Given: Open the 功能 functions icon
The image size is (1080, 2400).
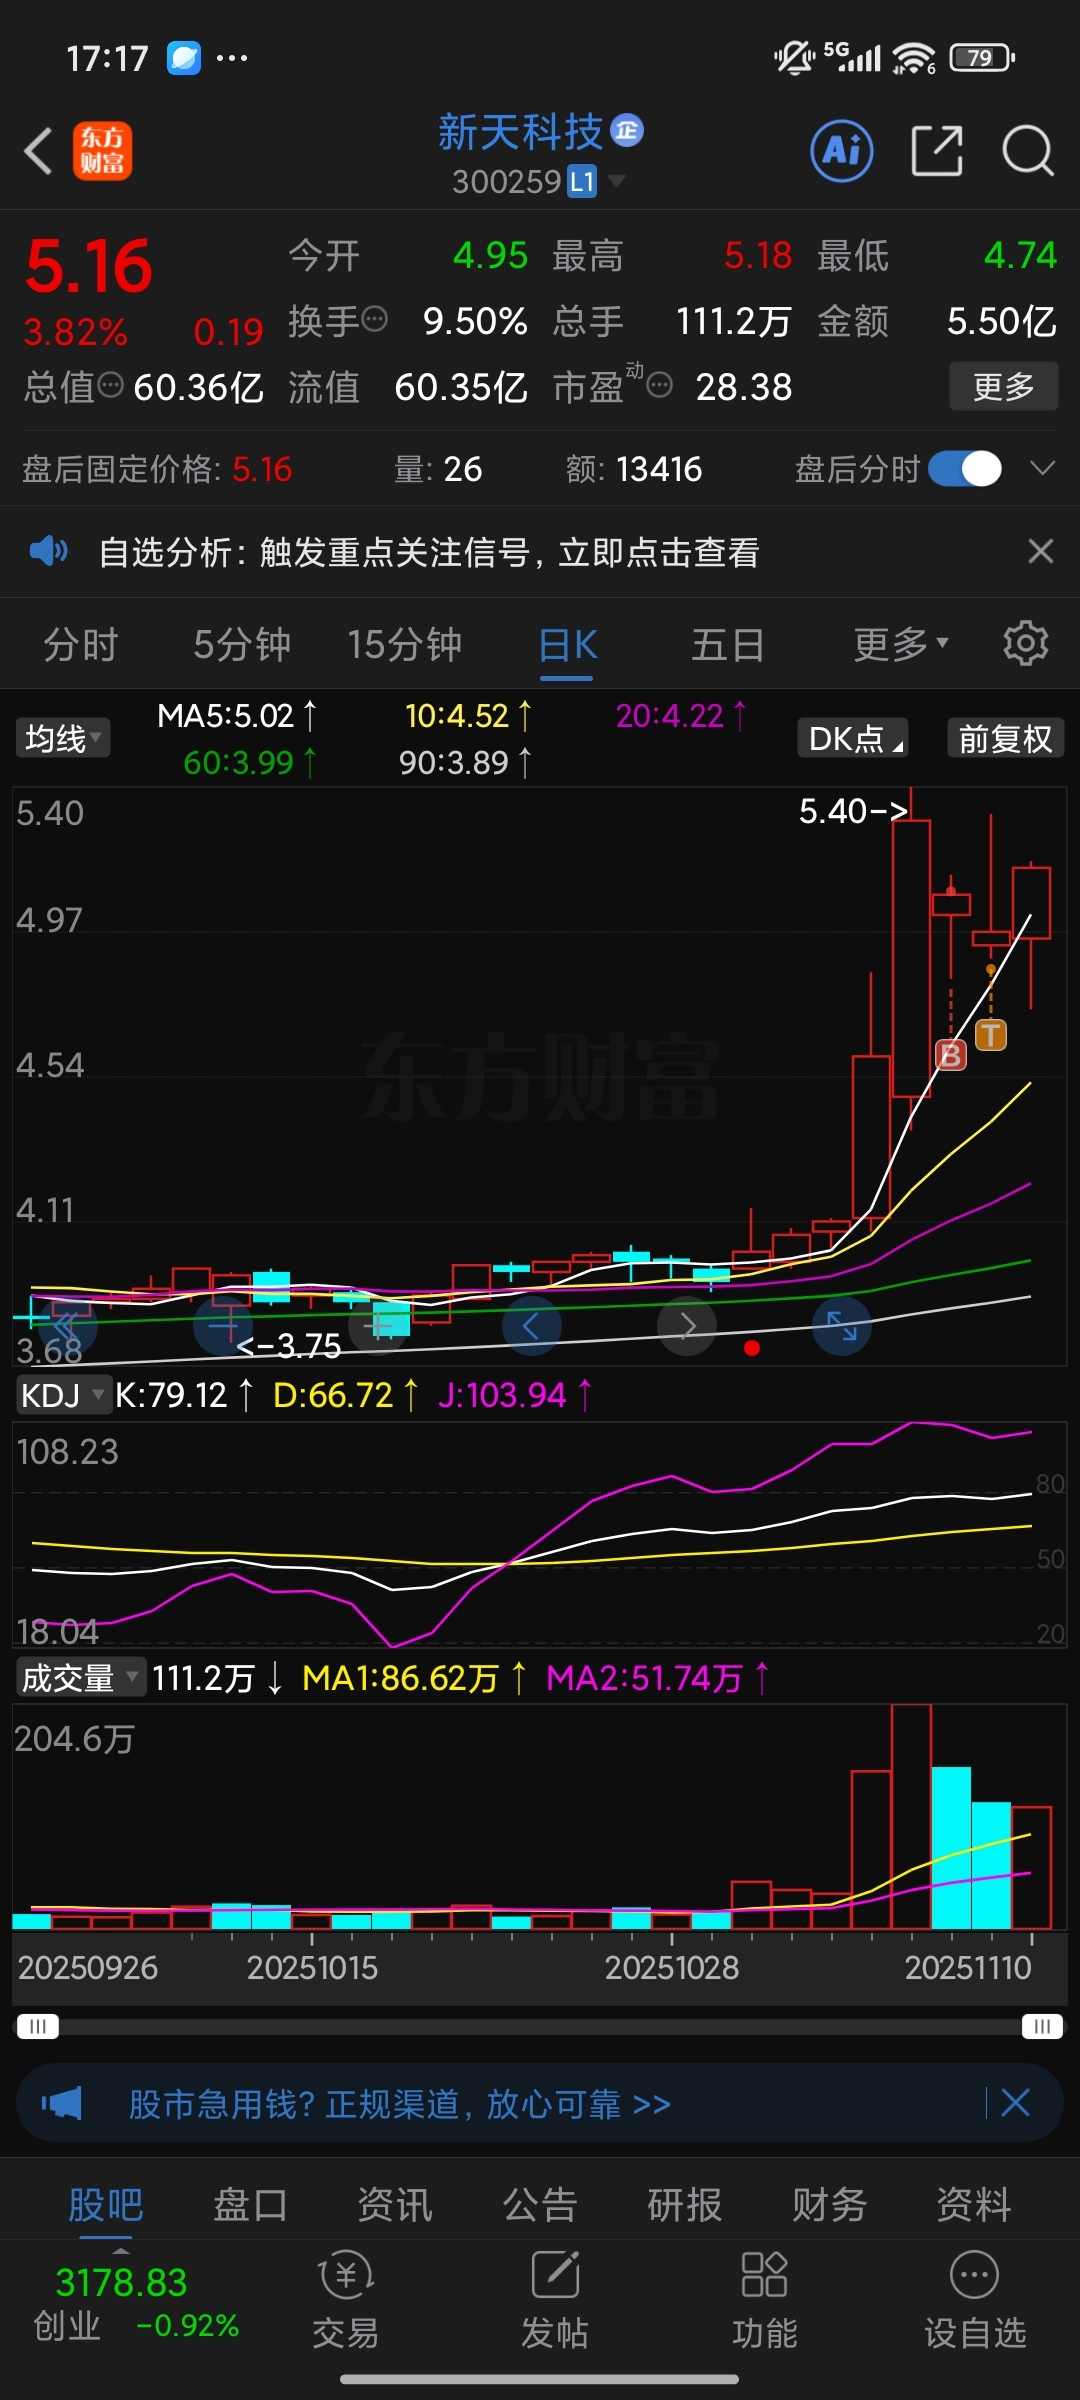Looking at the screenshot, I should point(765,2300).
